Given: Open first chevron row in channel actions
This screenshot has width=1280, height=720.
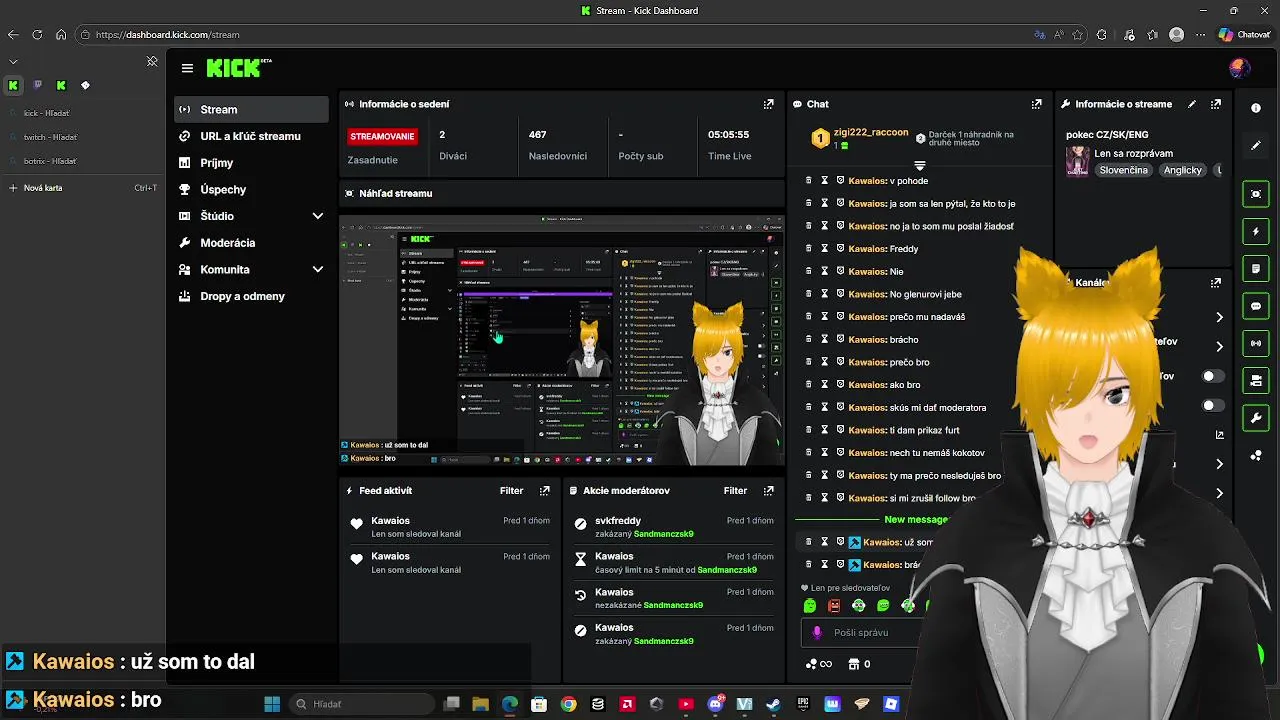Looking at the screenshot, I should [1219, 317].
